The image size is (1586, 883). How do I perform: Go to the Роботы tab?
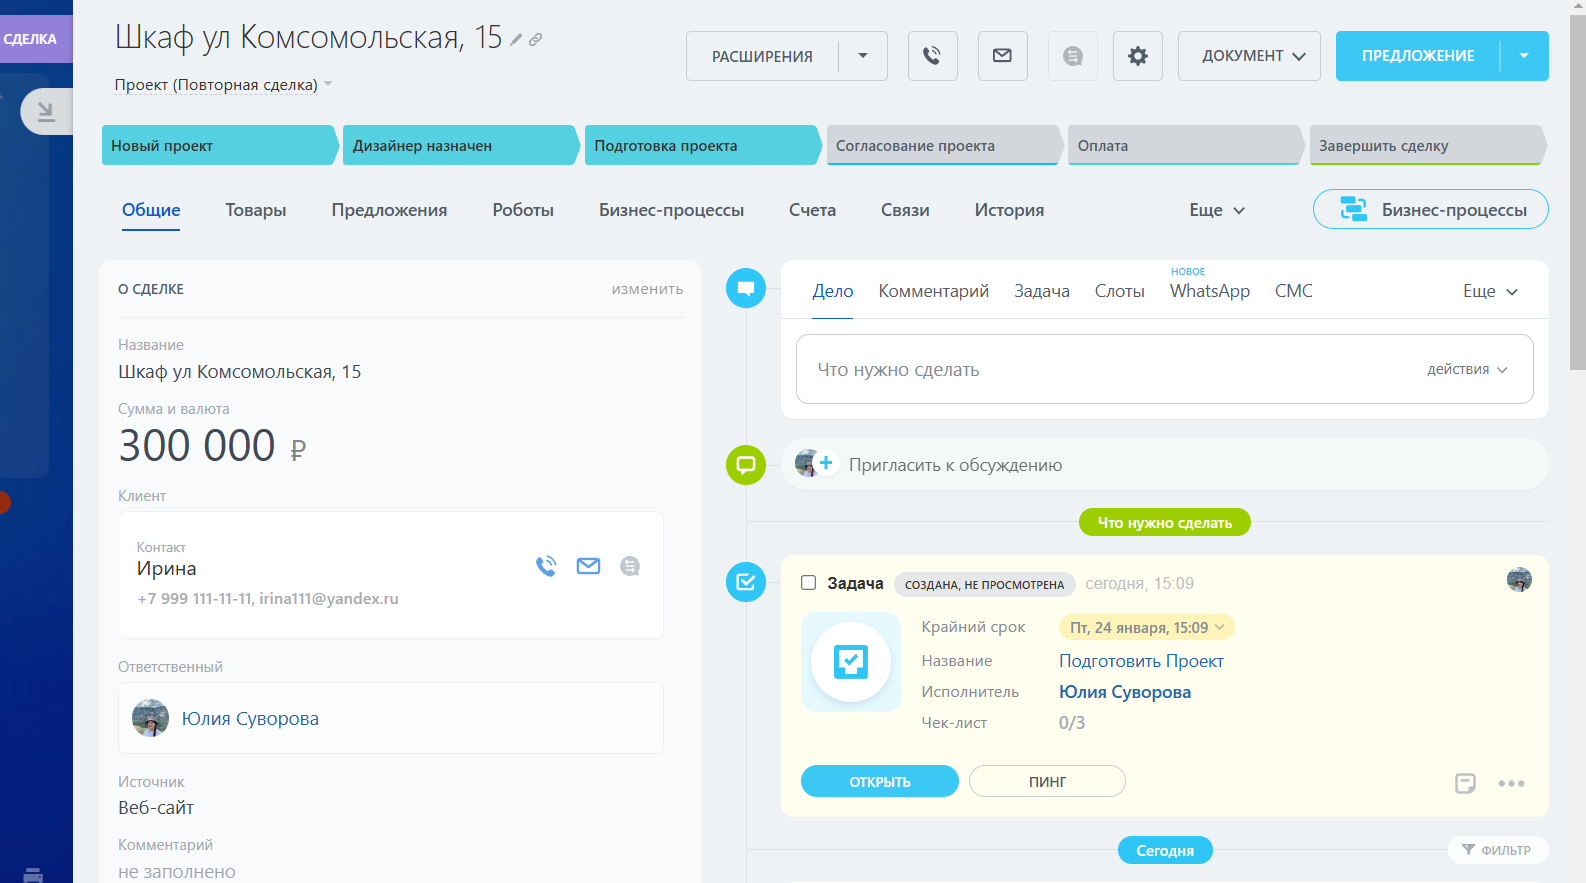[523, 210]
